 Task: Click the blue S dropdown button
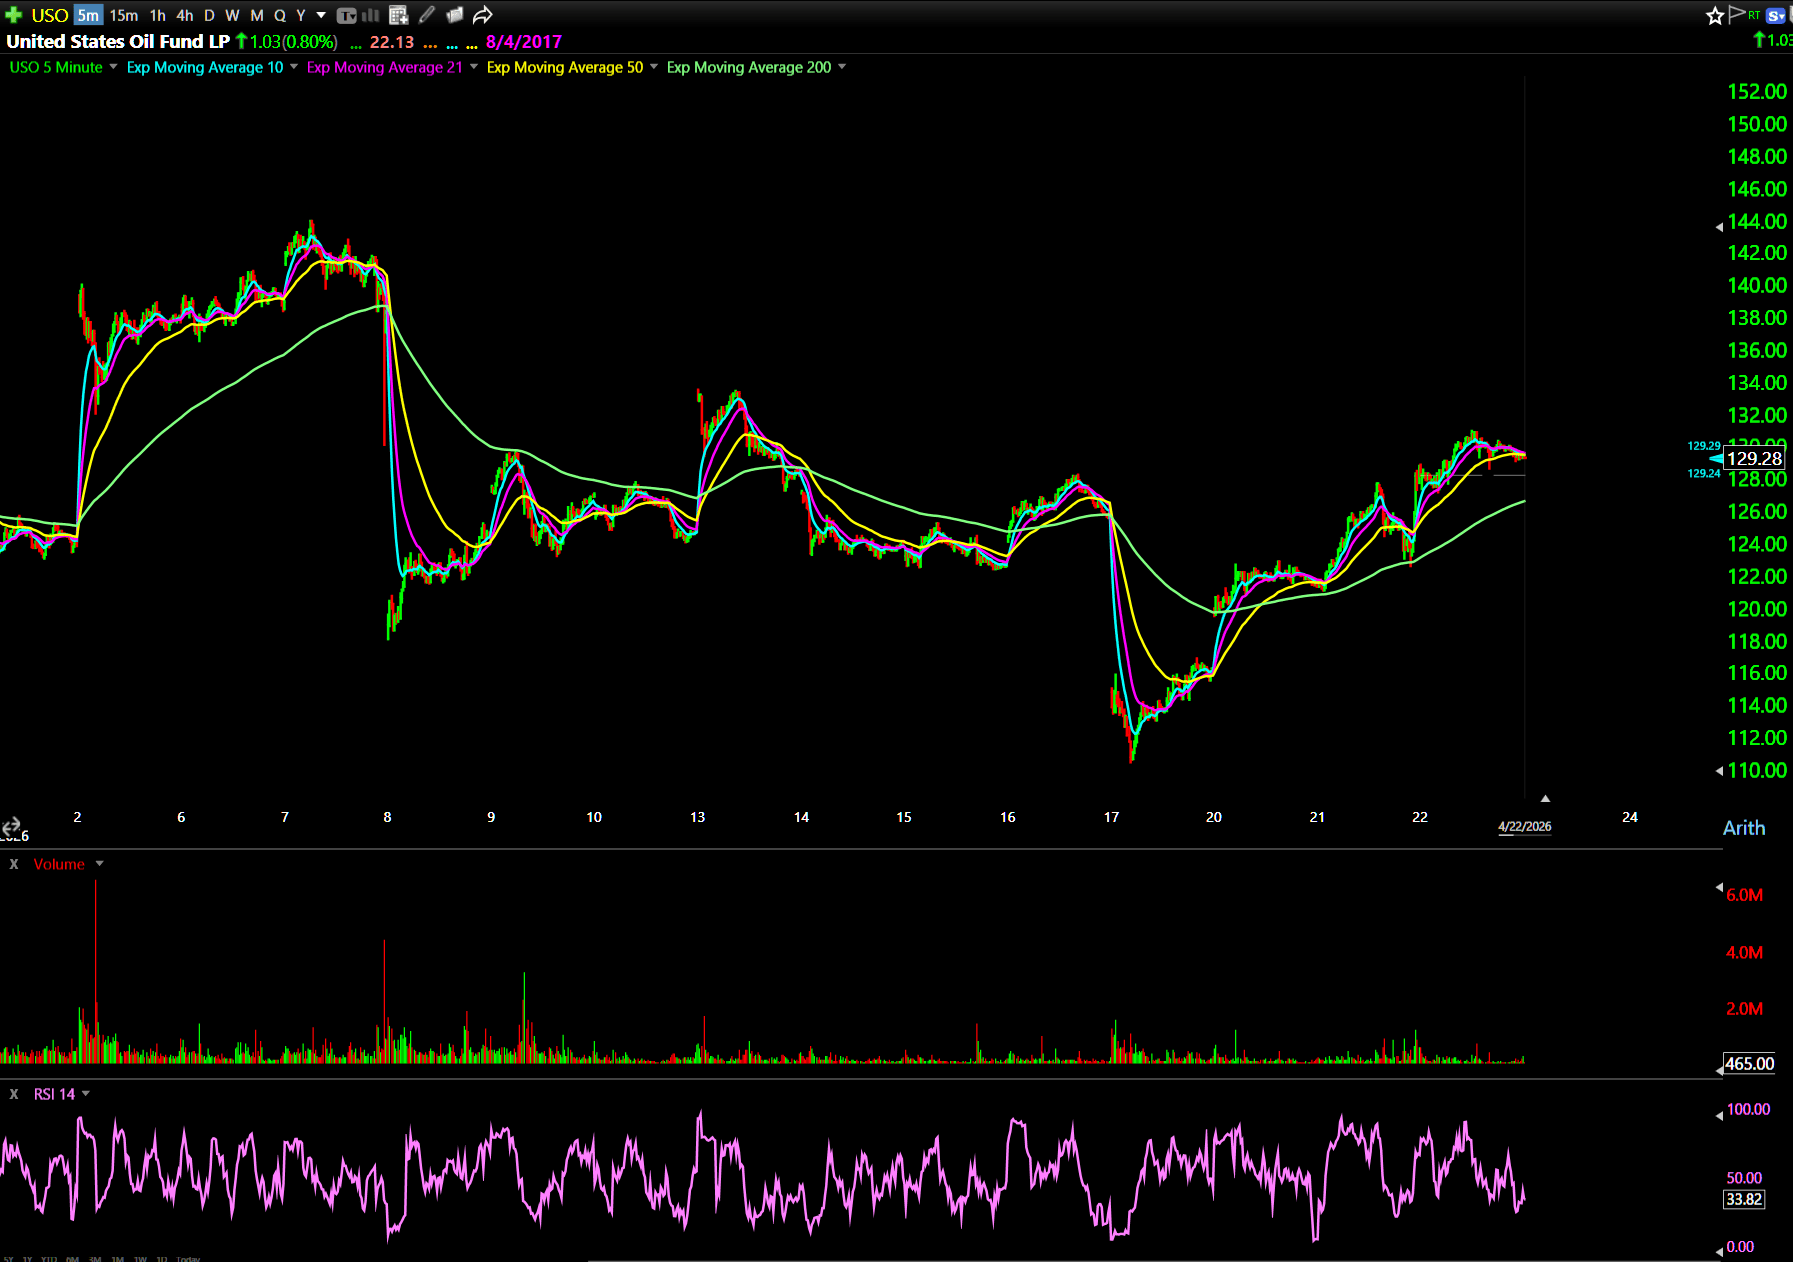point(1776,15)
